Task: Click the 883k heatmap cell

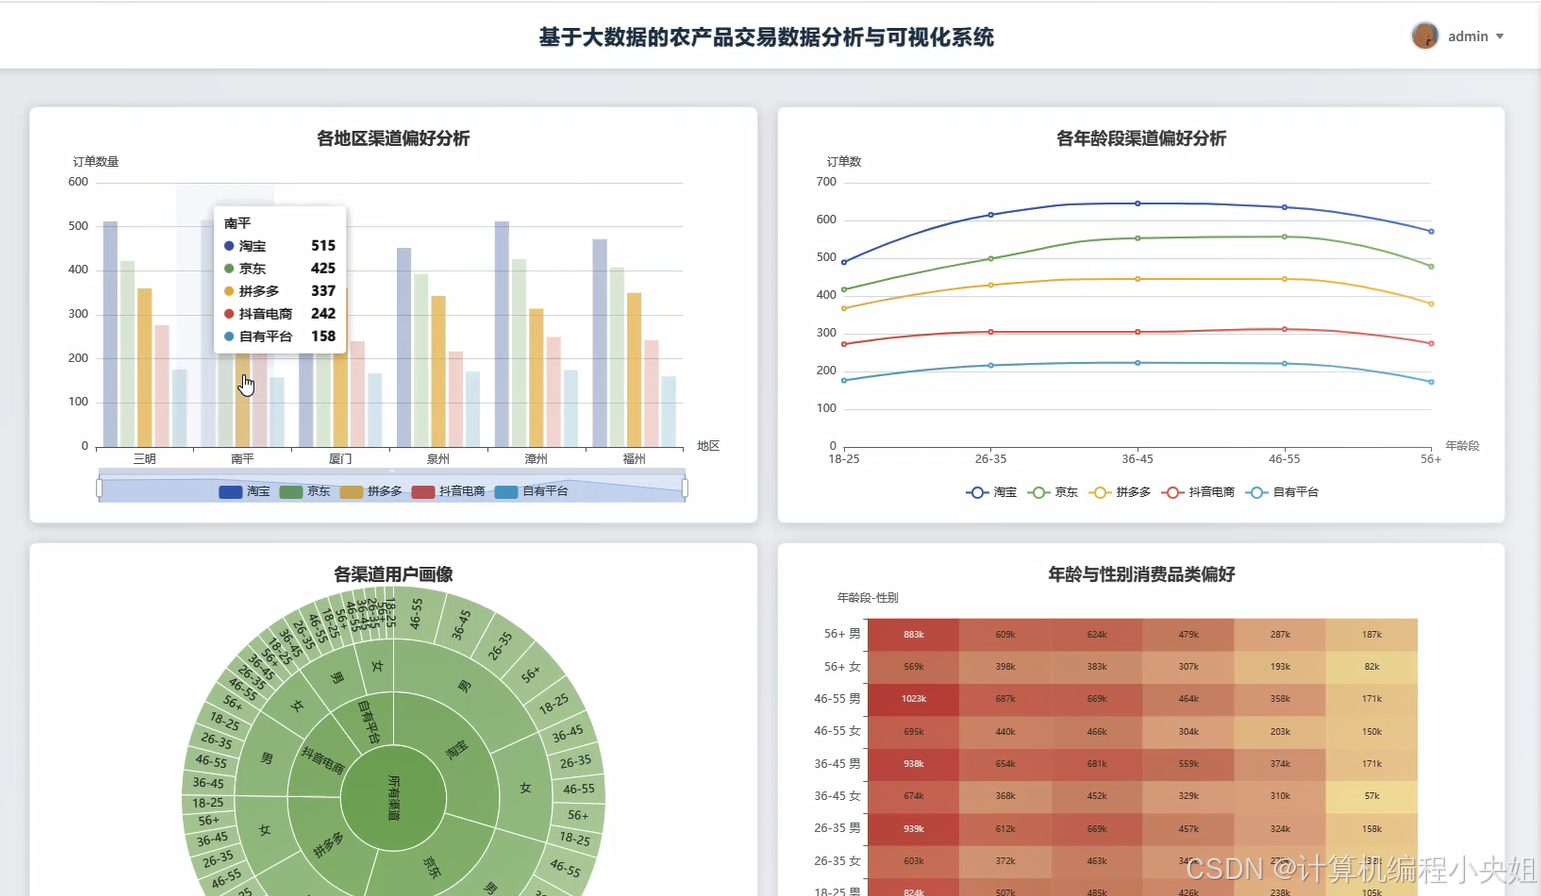Action: click(x=913, y=634)
